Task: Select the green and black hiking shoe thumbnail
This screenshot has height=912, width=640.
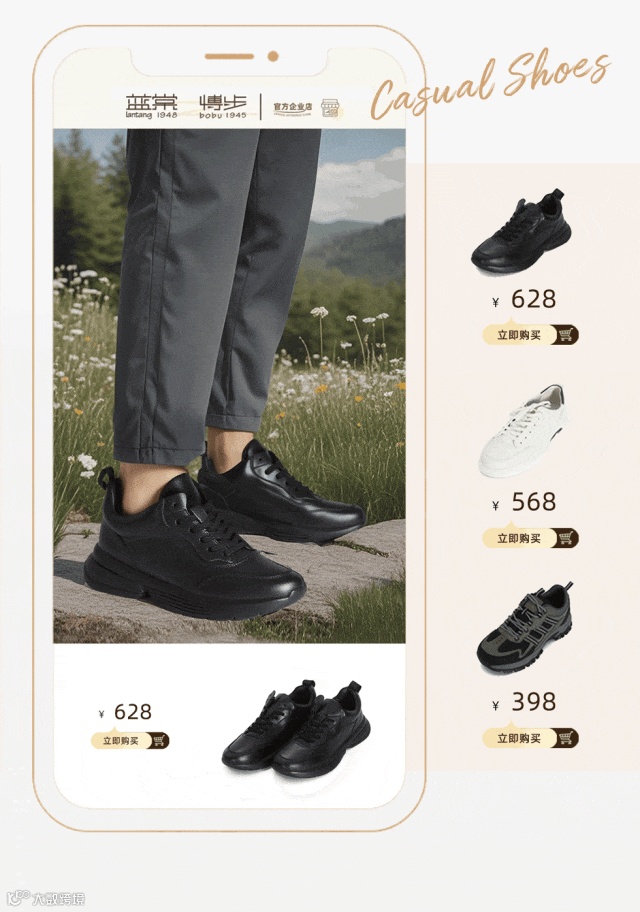Action: (524, 628)
